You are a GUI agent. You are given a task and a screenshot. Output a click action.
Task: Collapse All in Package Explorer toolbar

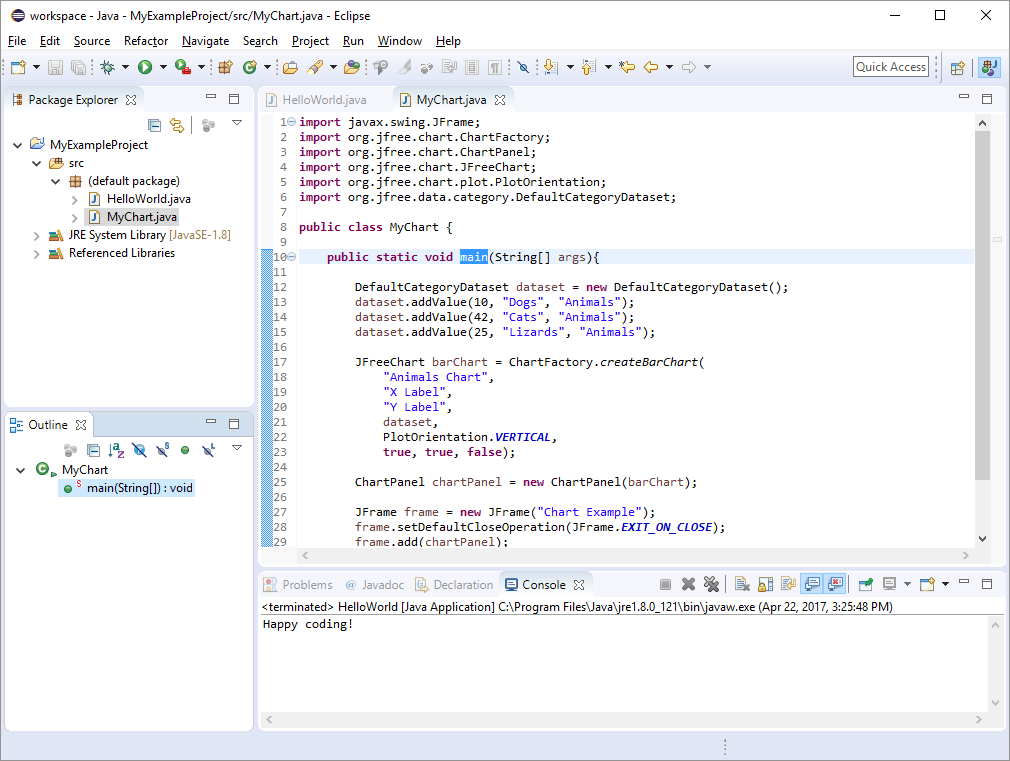pos(155,124)
